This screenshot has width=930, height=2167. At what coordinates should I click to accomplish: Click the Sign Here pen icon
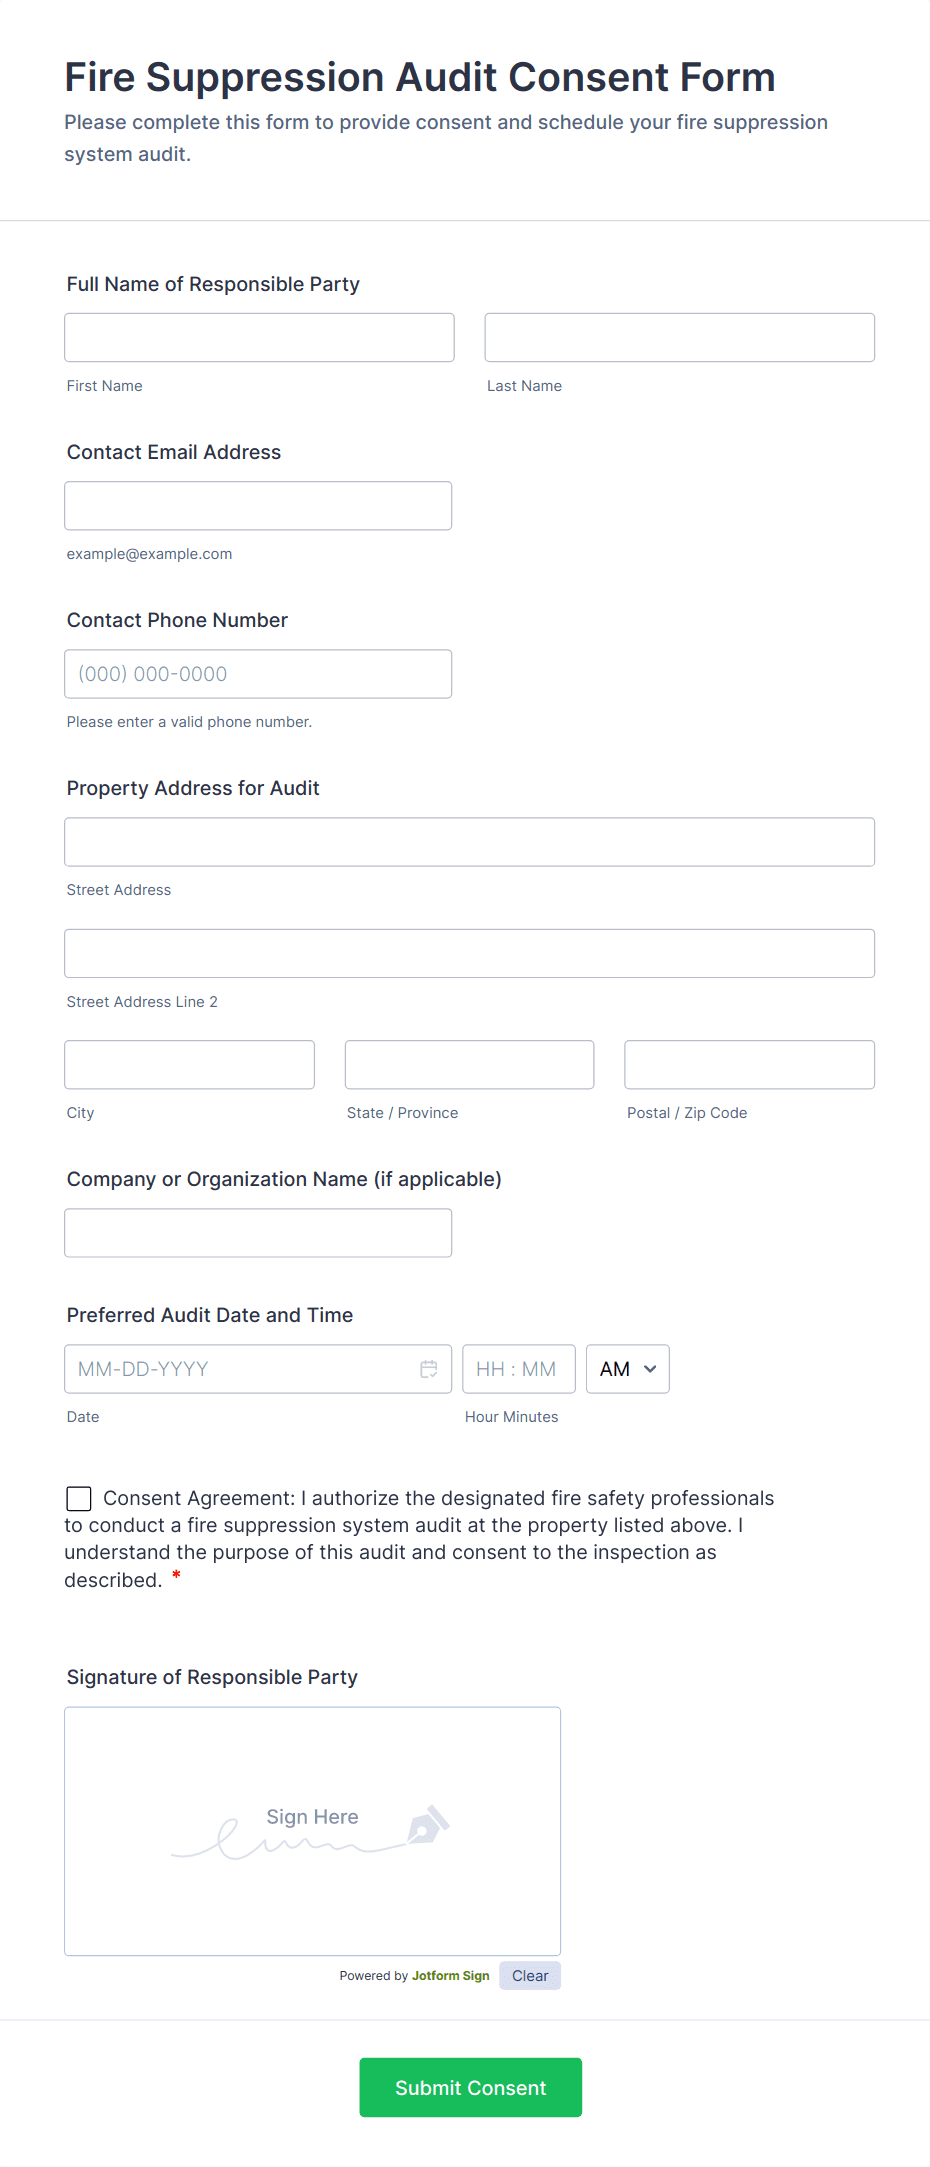[x=428, y=1823]
